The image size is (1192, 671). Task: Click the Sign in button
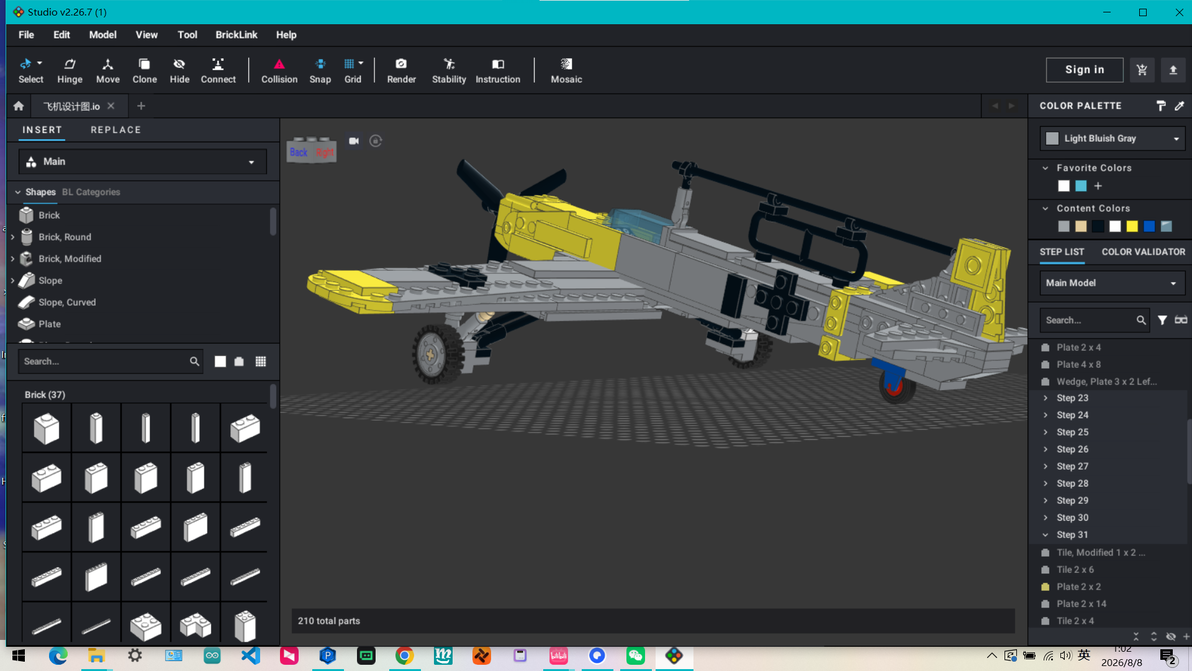pyautogui.click(x=1084, y=70)
